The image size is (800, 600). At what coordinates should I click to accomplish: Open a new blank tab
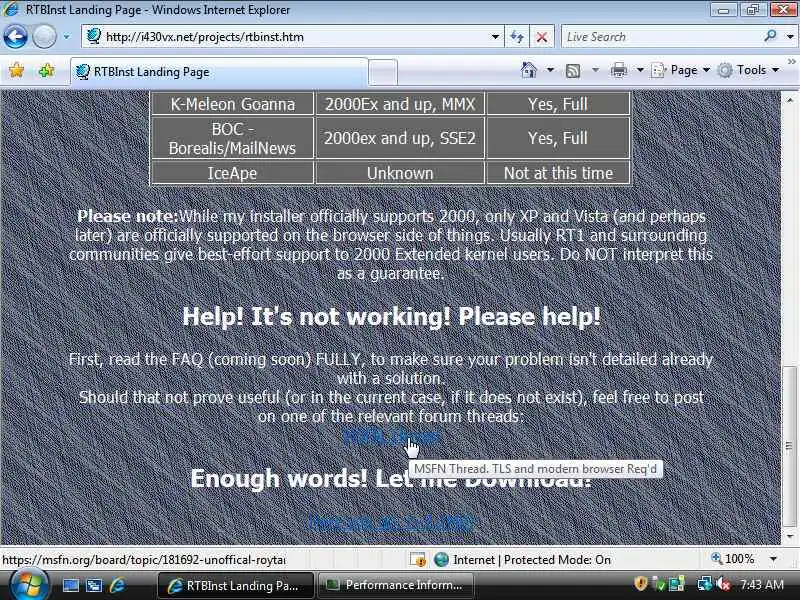382,72
